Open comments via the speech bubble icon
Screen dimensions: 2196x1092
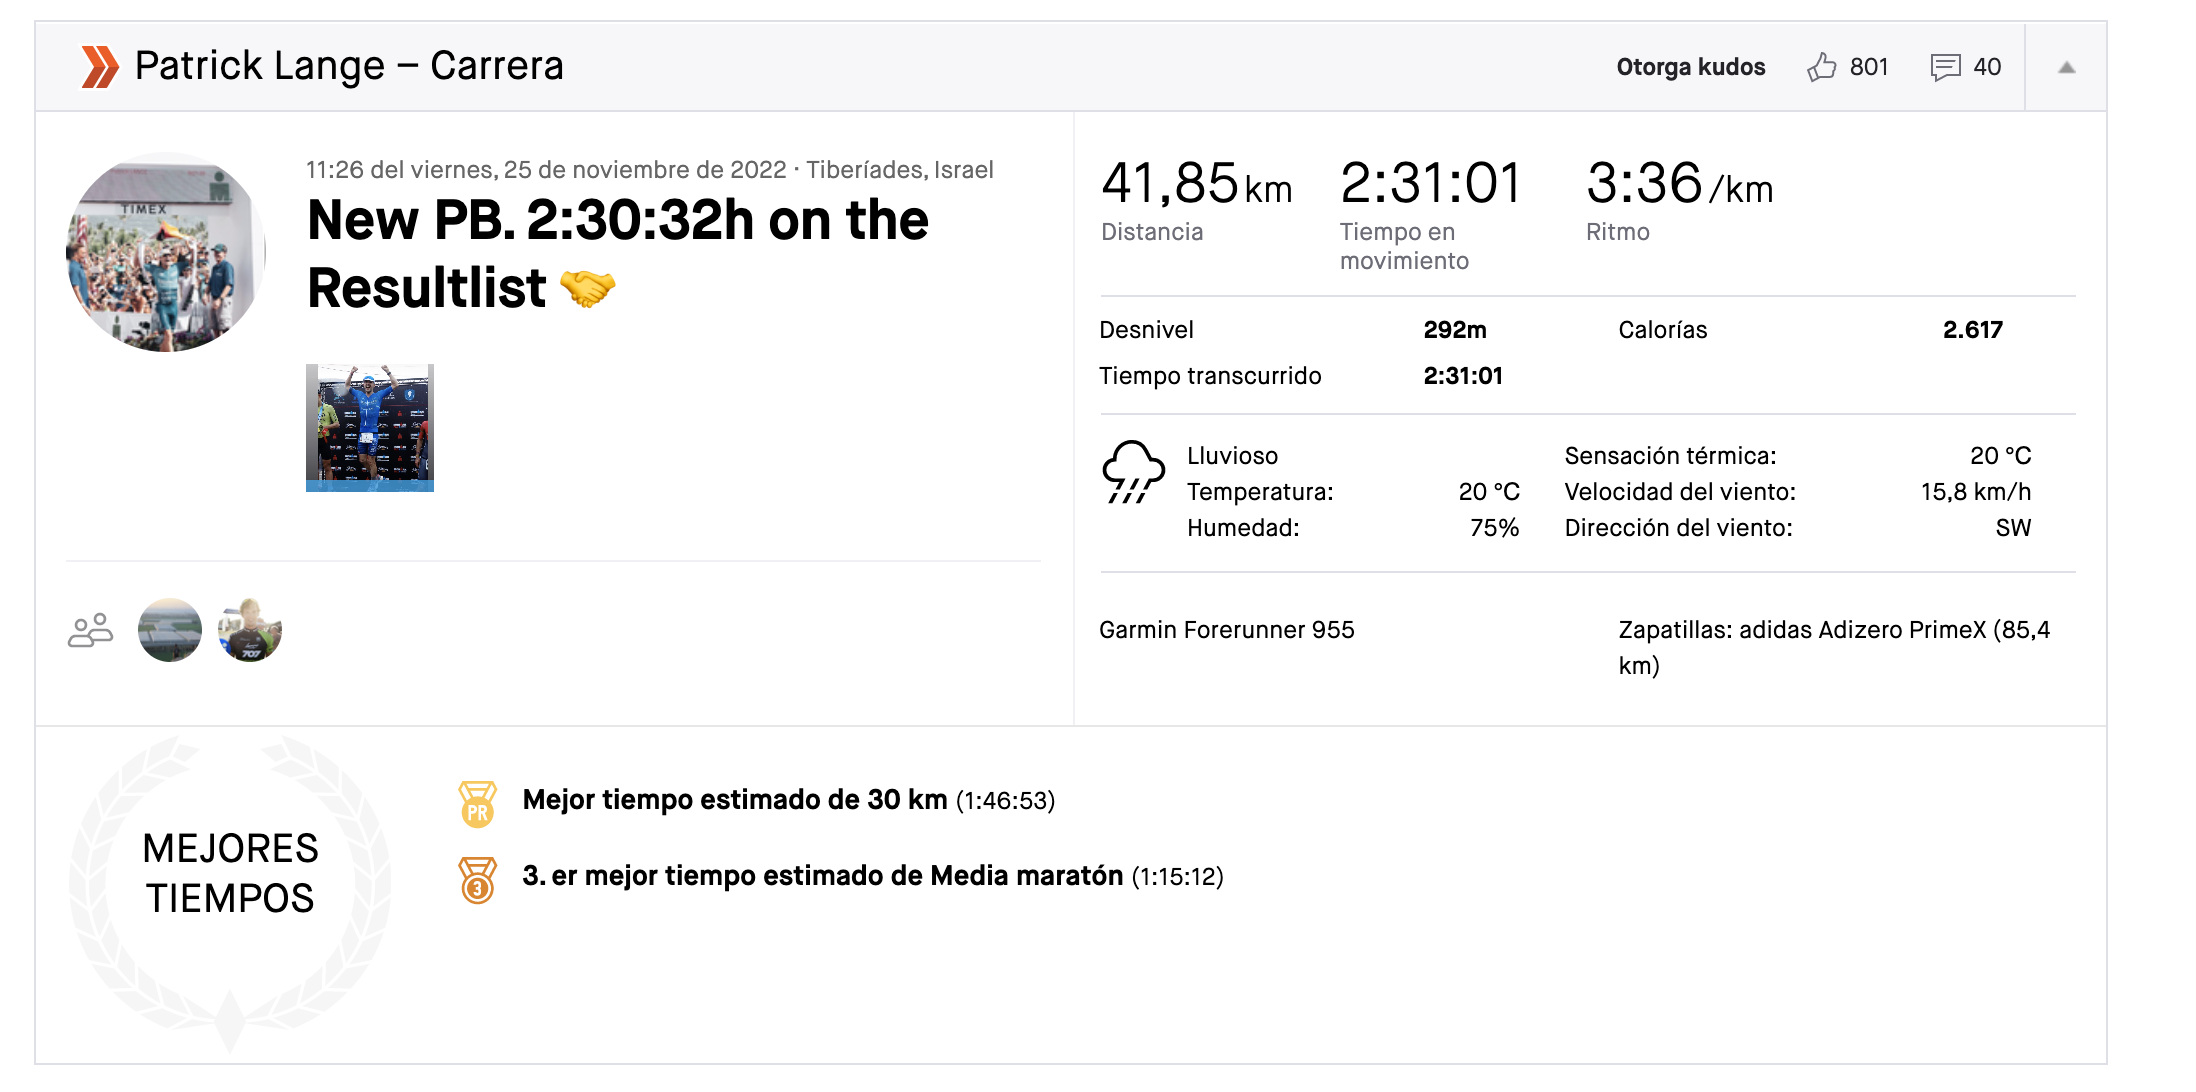point(1945,67)
